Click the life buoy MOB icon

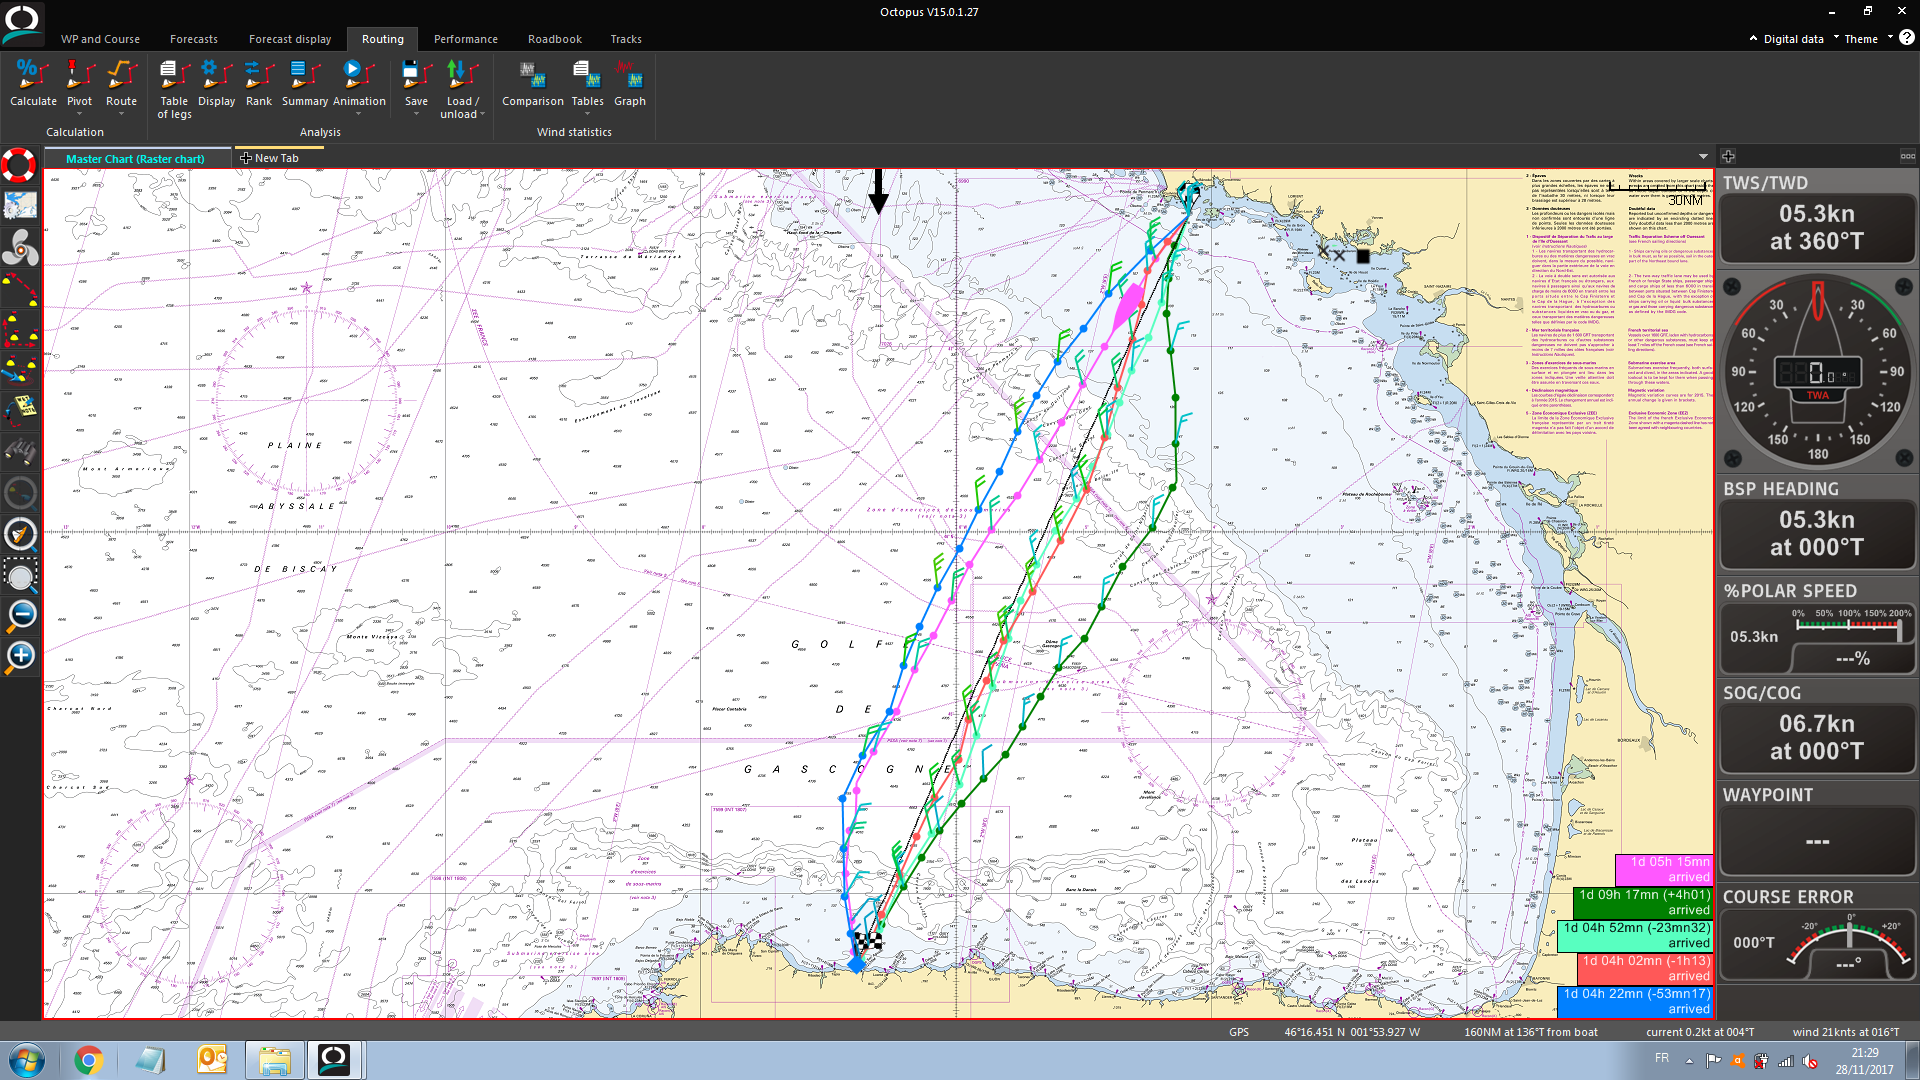(x=19, y=165)
